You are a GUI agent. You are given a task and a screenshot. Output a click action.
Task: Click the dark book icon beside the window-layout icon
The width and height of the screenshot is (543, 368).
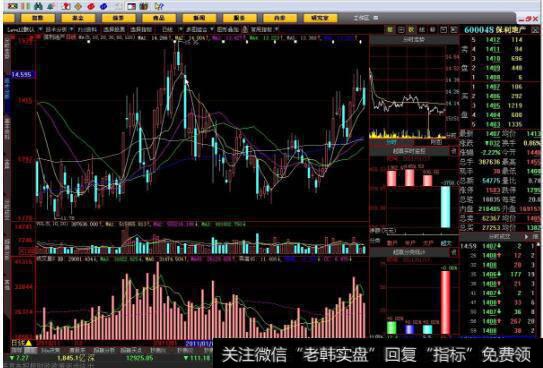pyautogui.click(x=144, y=6)
